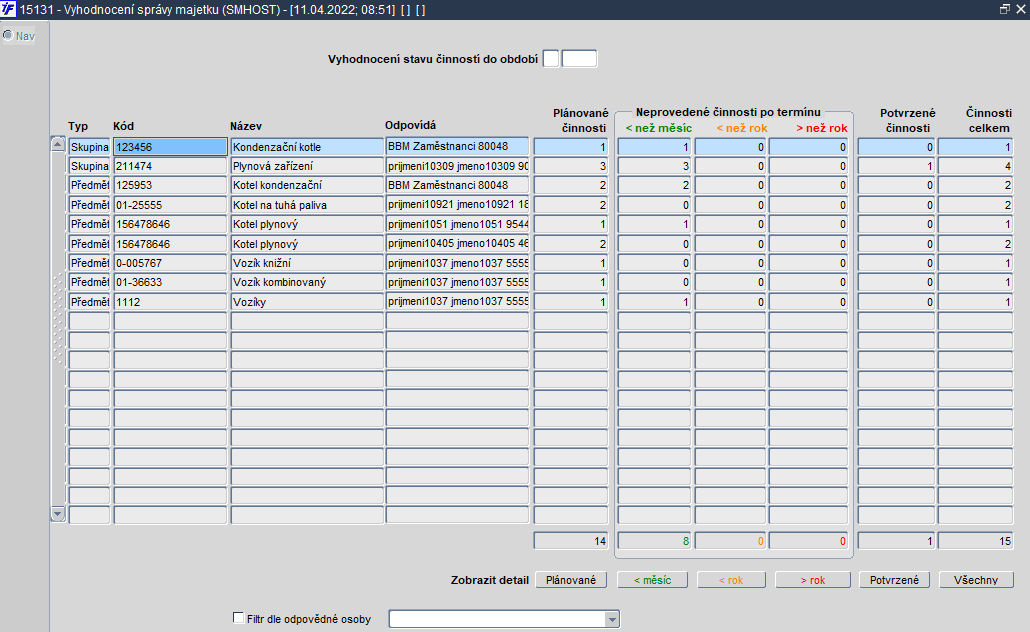
Task: Click Název cell Kondenzační kotle
Action: click(x=307, y=147)
